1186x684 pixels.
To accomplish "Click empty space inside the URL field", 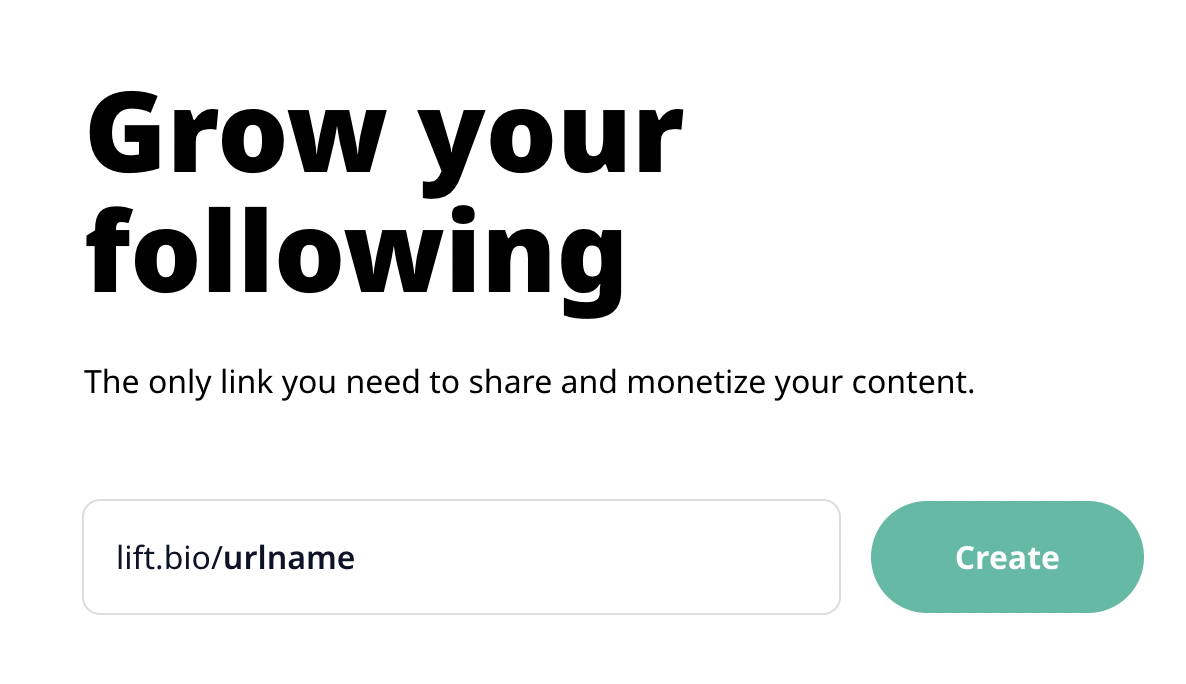I will pyautogui.click(x=600, y=557).
